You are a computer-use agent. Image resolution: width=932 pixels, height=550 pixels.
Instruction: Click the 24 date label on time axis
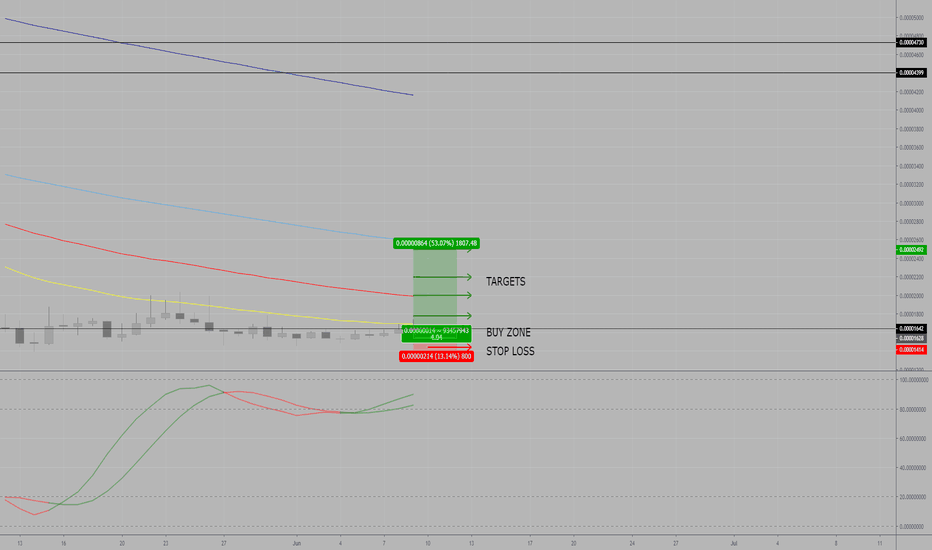632,543
